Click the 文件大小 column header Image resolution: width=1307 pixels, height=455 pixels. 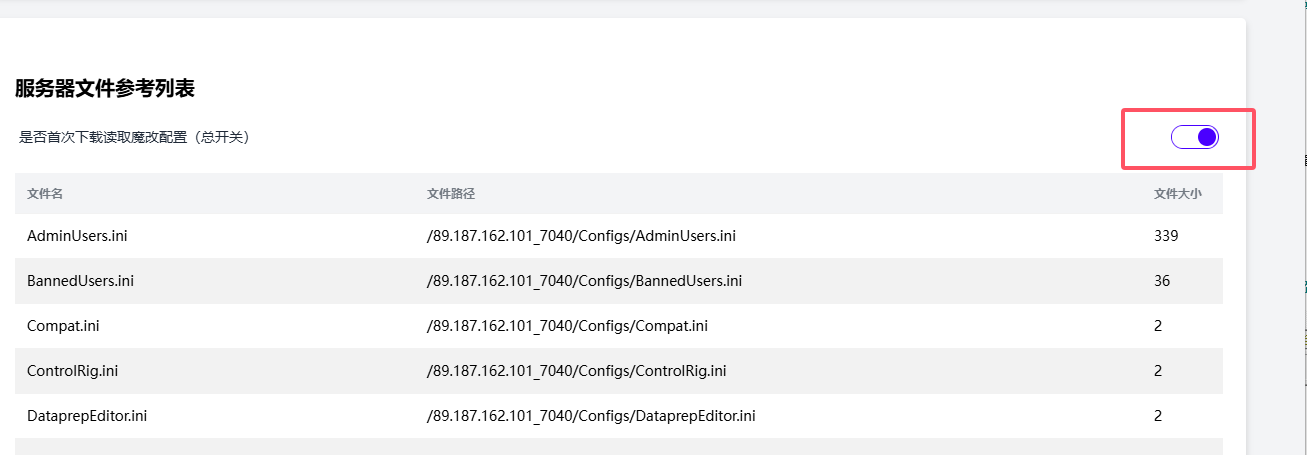pyautogui.click(x=1177, y=193)
